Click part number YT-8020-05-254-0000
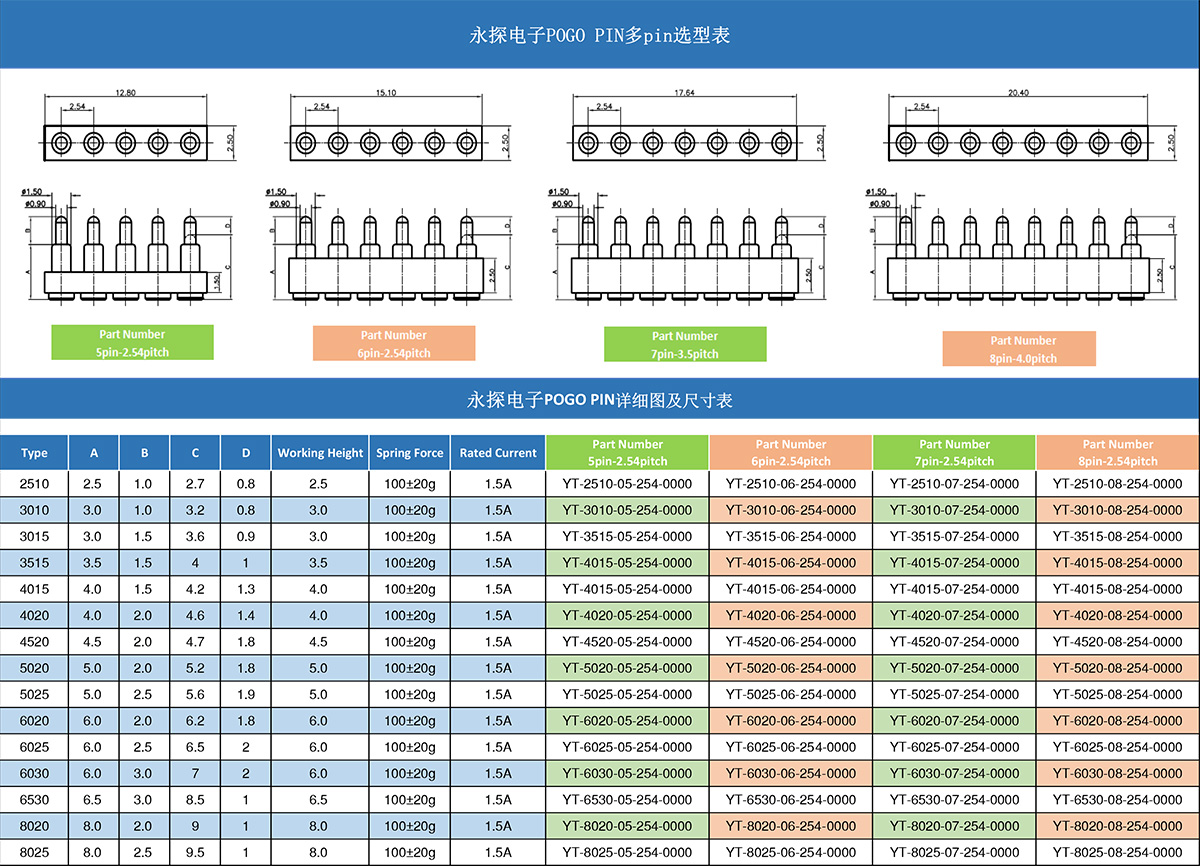Image resolution: width=1200 pixels, height=866 pixels. (627, 826)
